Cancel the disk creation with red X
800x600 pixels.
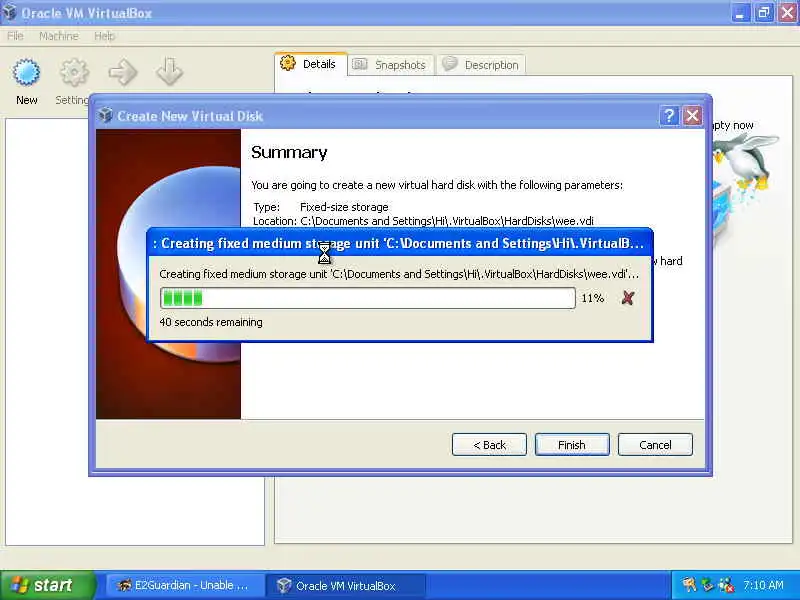click(628, 298)
